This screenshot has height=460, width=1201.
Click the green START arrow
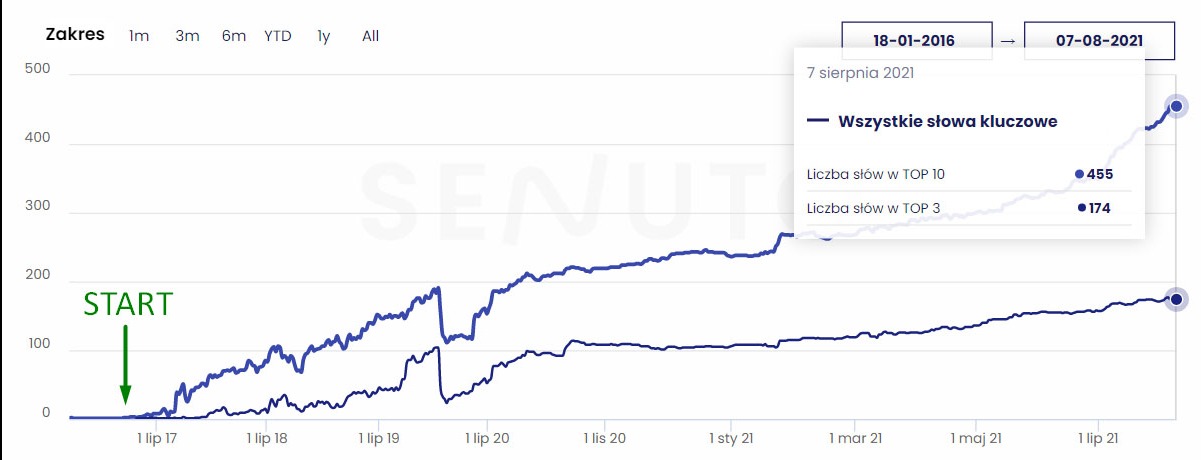125,362
